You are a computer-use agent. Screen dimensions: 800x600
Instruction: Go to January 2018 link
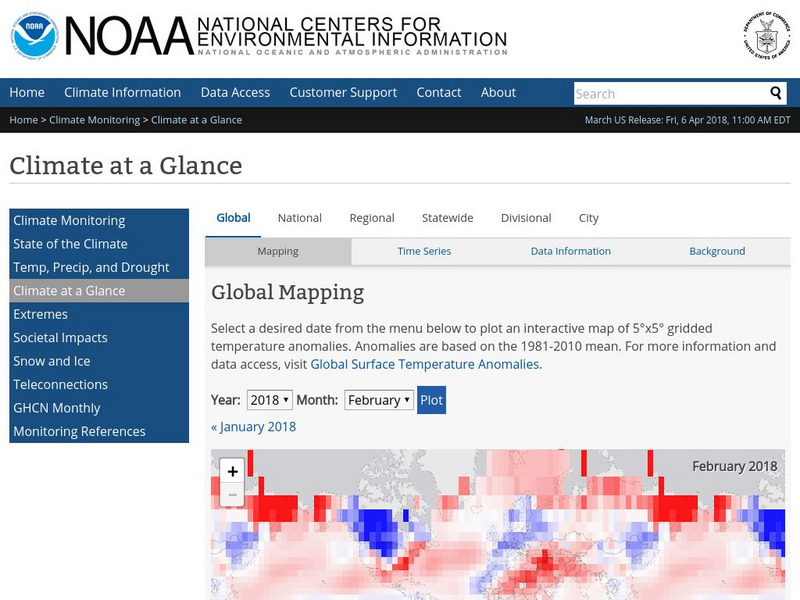coord(253,427)
